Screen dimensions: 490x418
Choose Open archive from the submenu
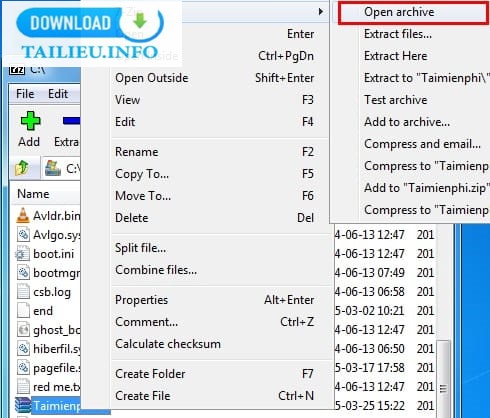(413, 12)
